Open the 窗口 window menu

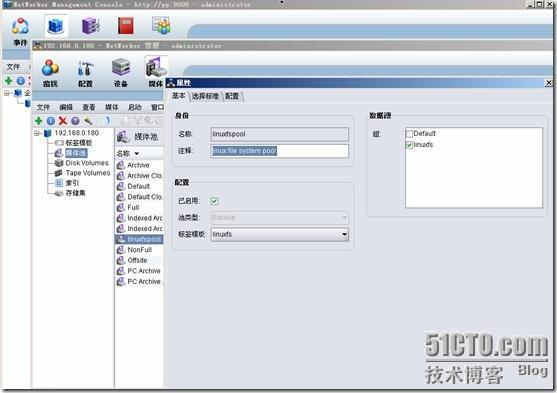[157, 107]
